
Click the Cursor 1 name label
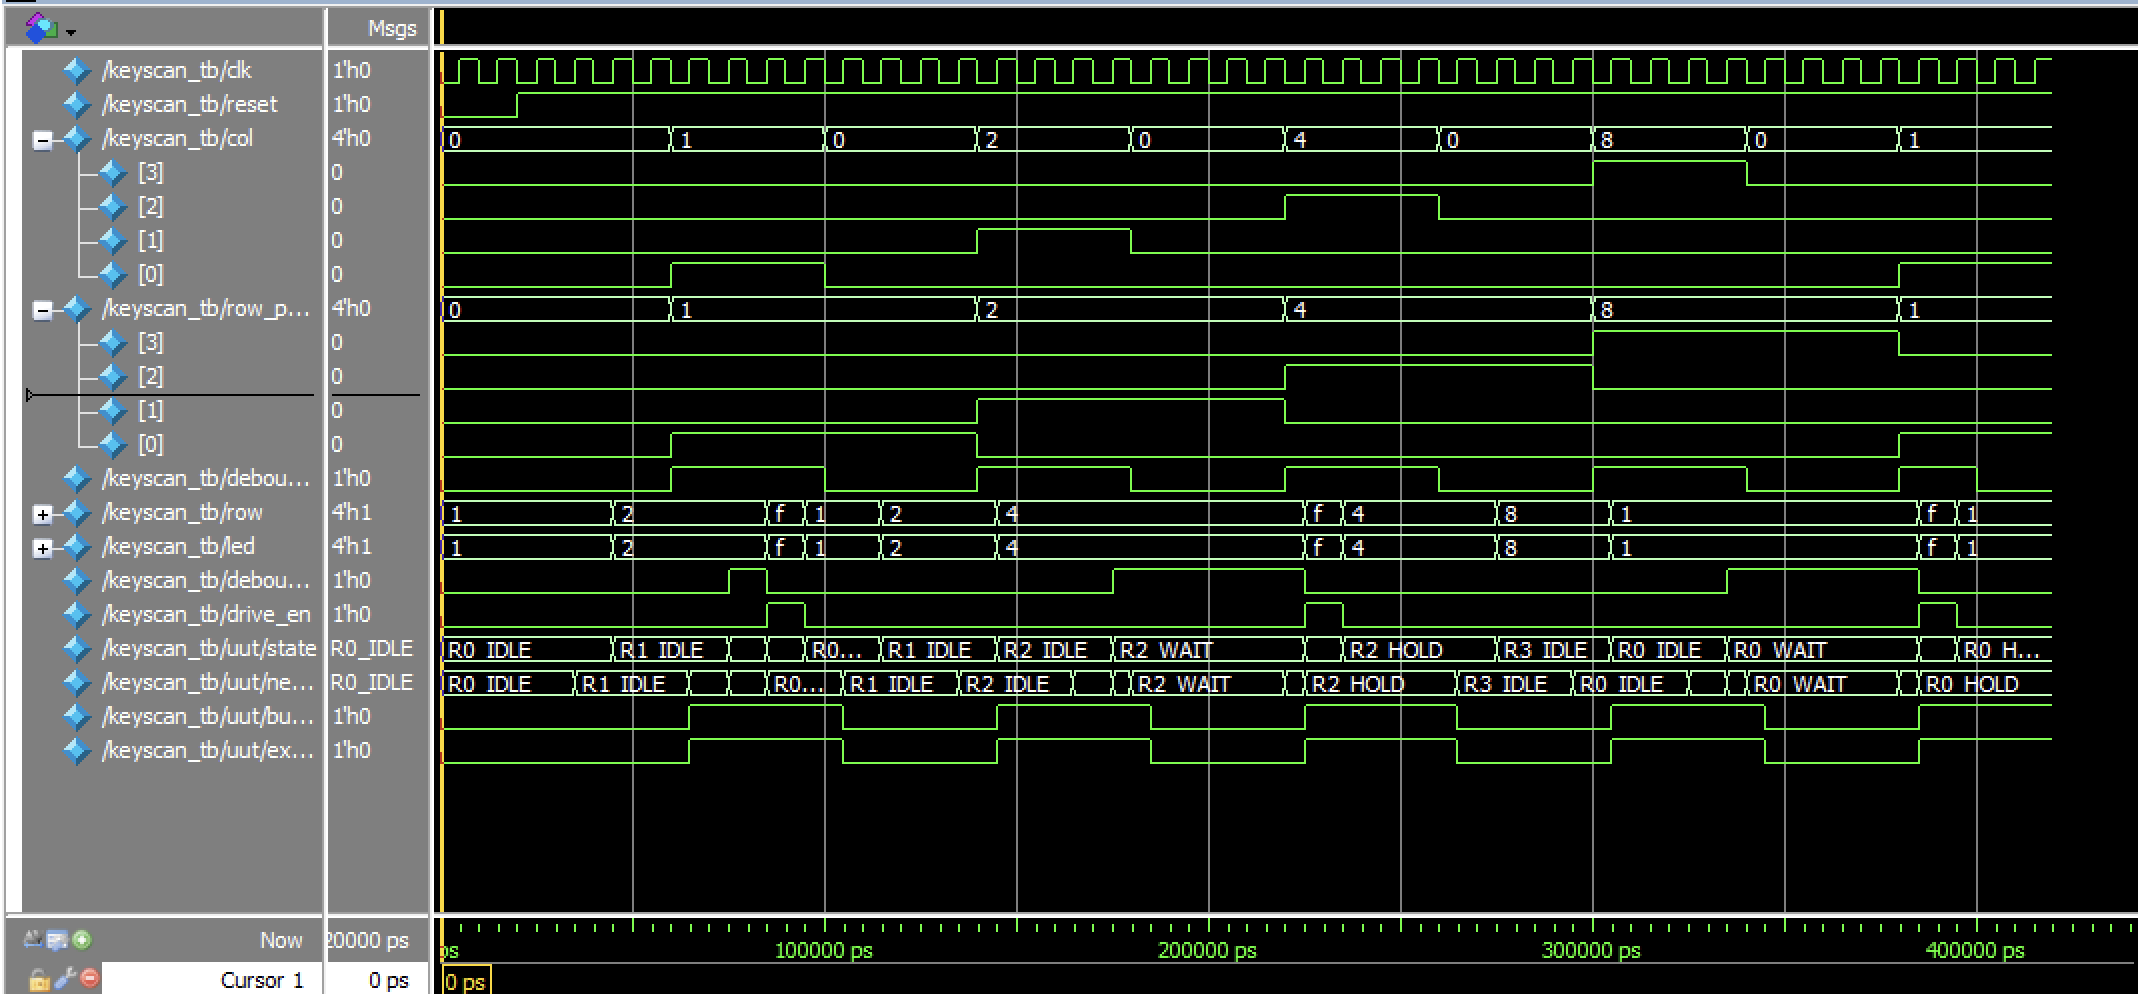coord(261,980)
